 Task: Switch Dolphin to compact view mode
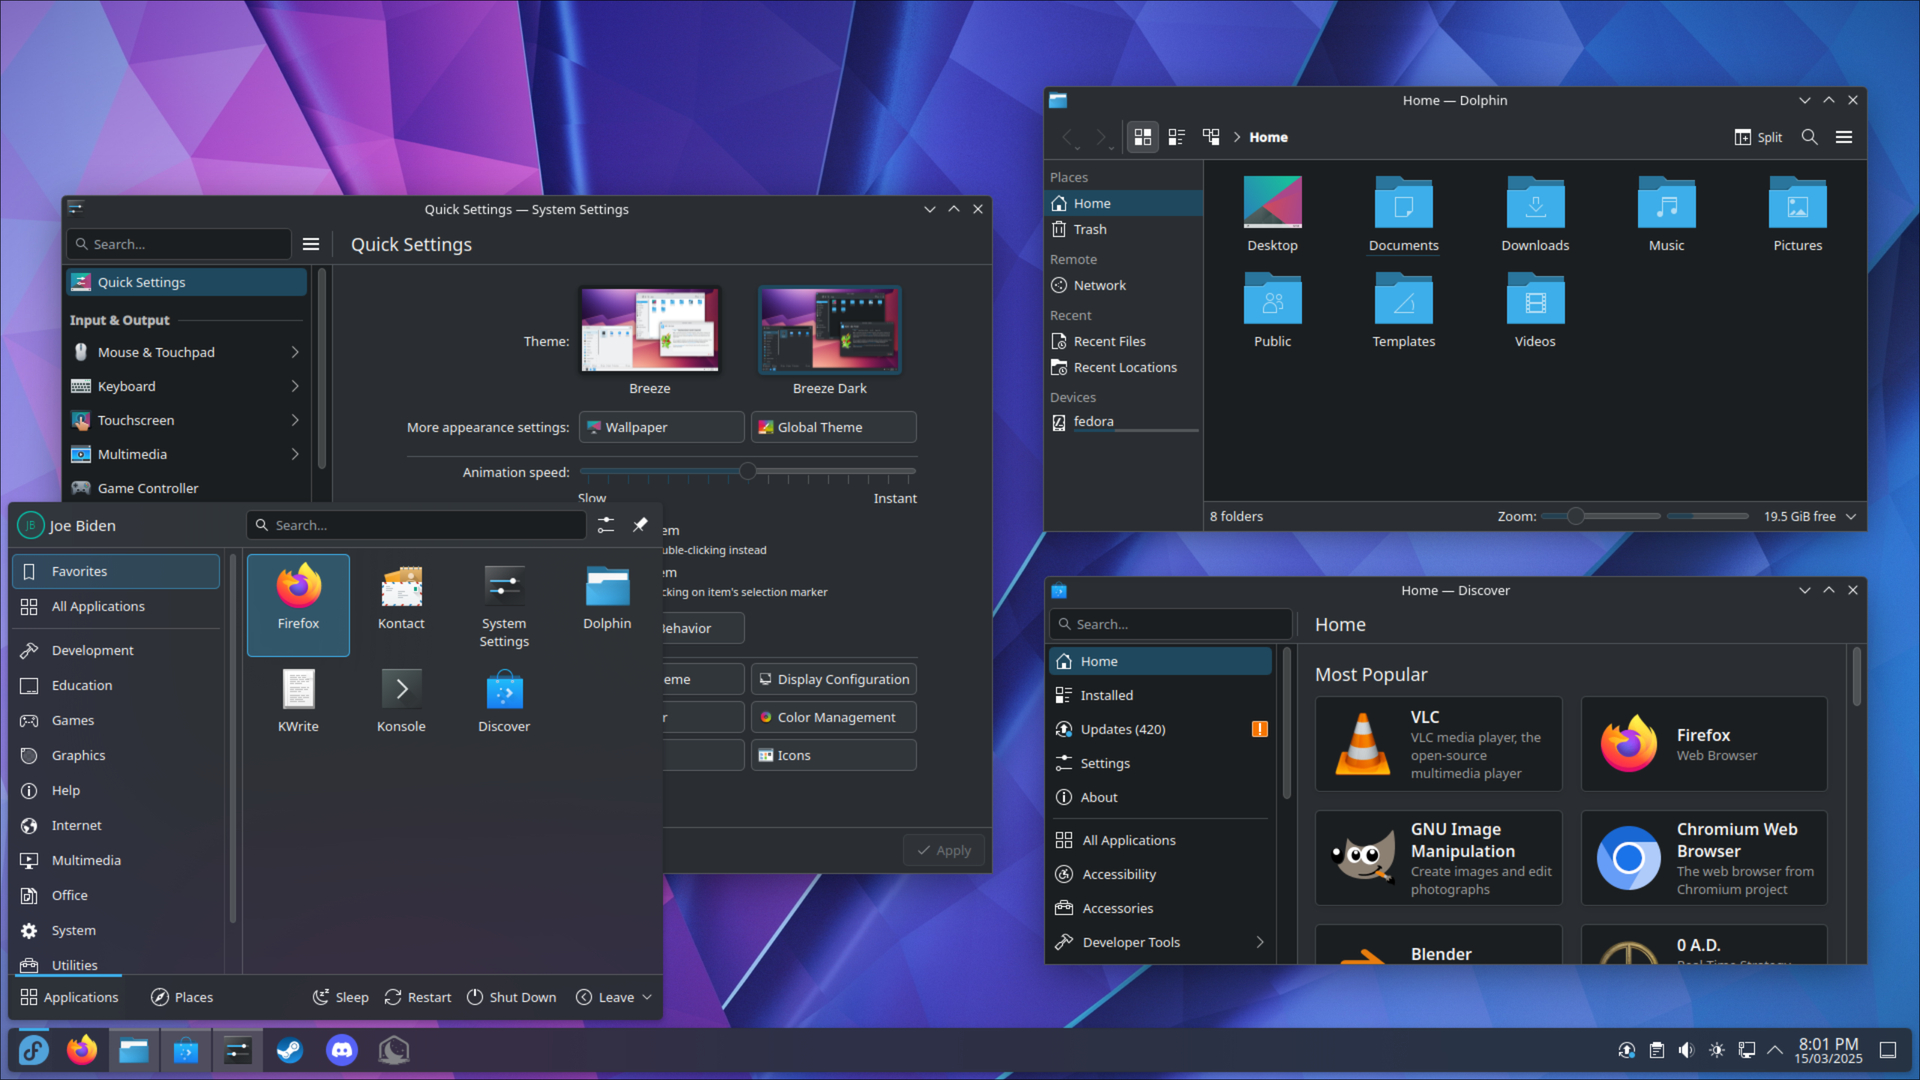coord(1177,137)
